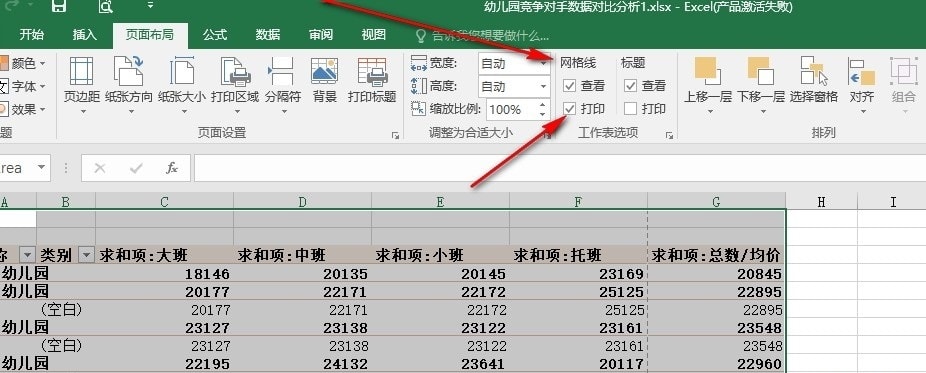Viewport: 926px width, 373px height.
Task: Open the 数据 ribbon tab
Action: click(x=268, y=35)
